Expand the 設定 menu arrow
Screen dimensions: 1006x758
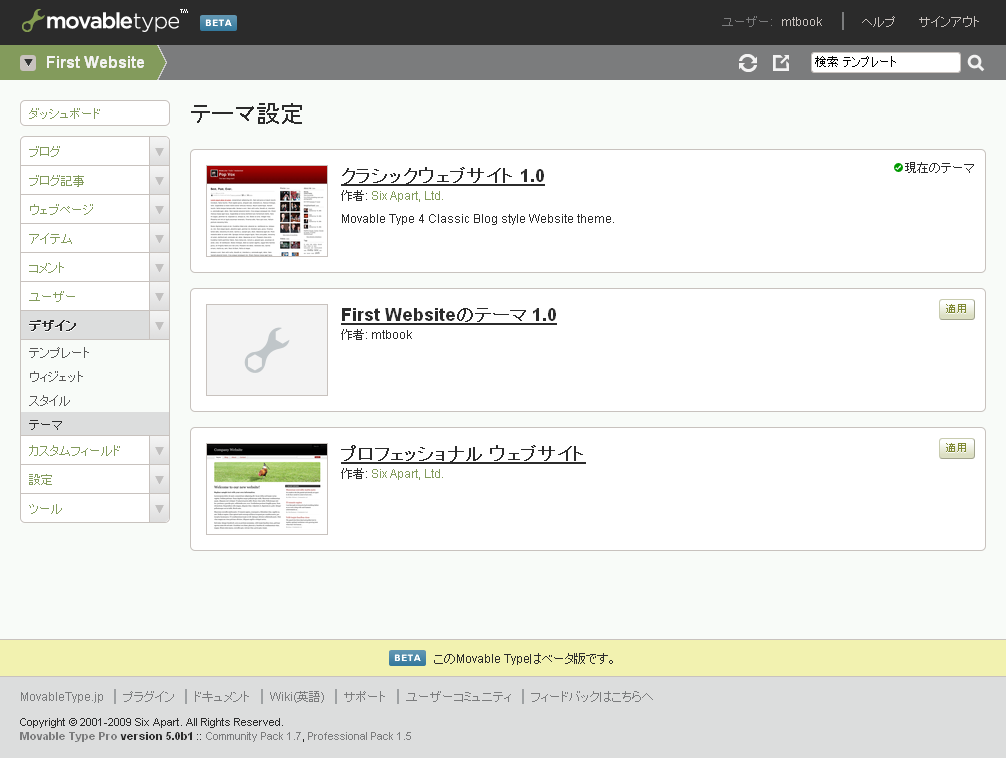(159, 479)
